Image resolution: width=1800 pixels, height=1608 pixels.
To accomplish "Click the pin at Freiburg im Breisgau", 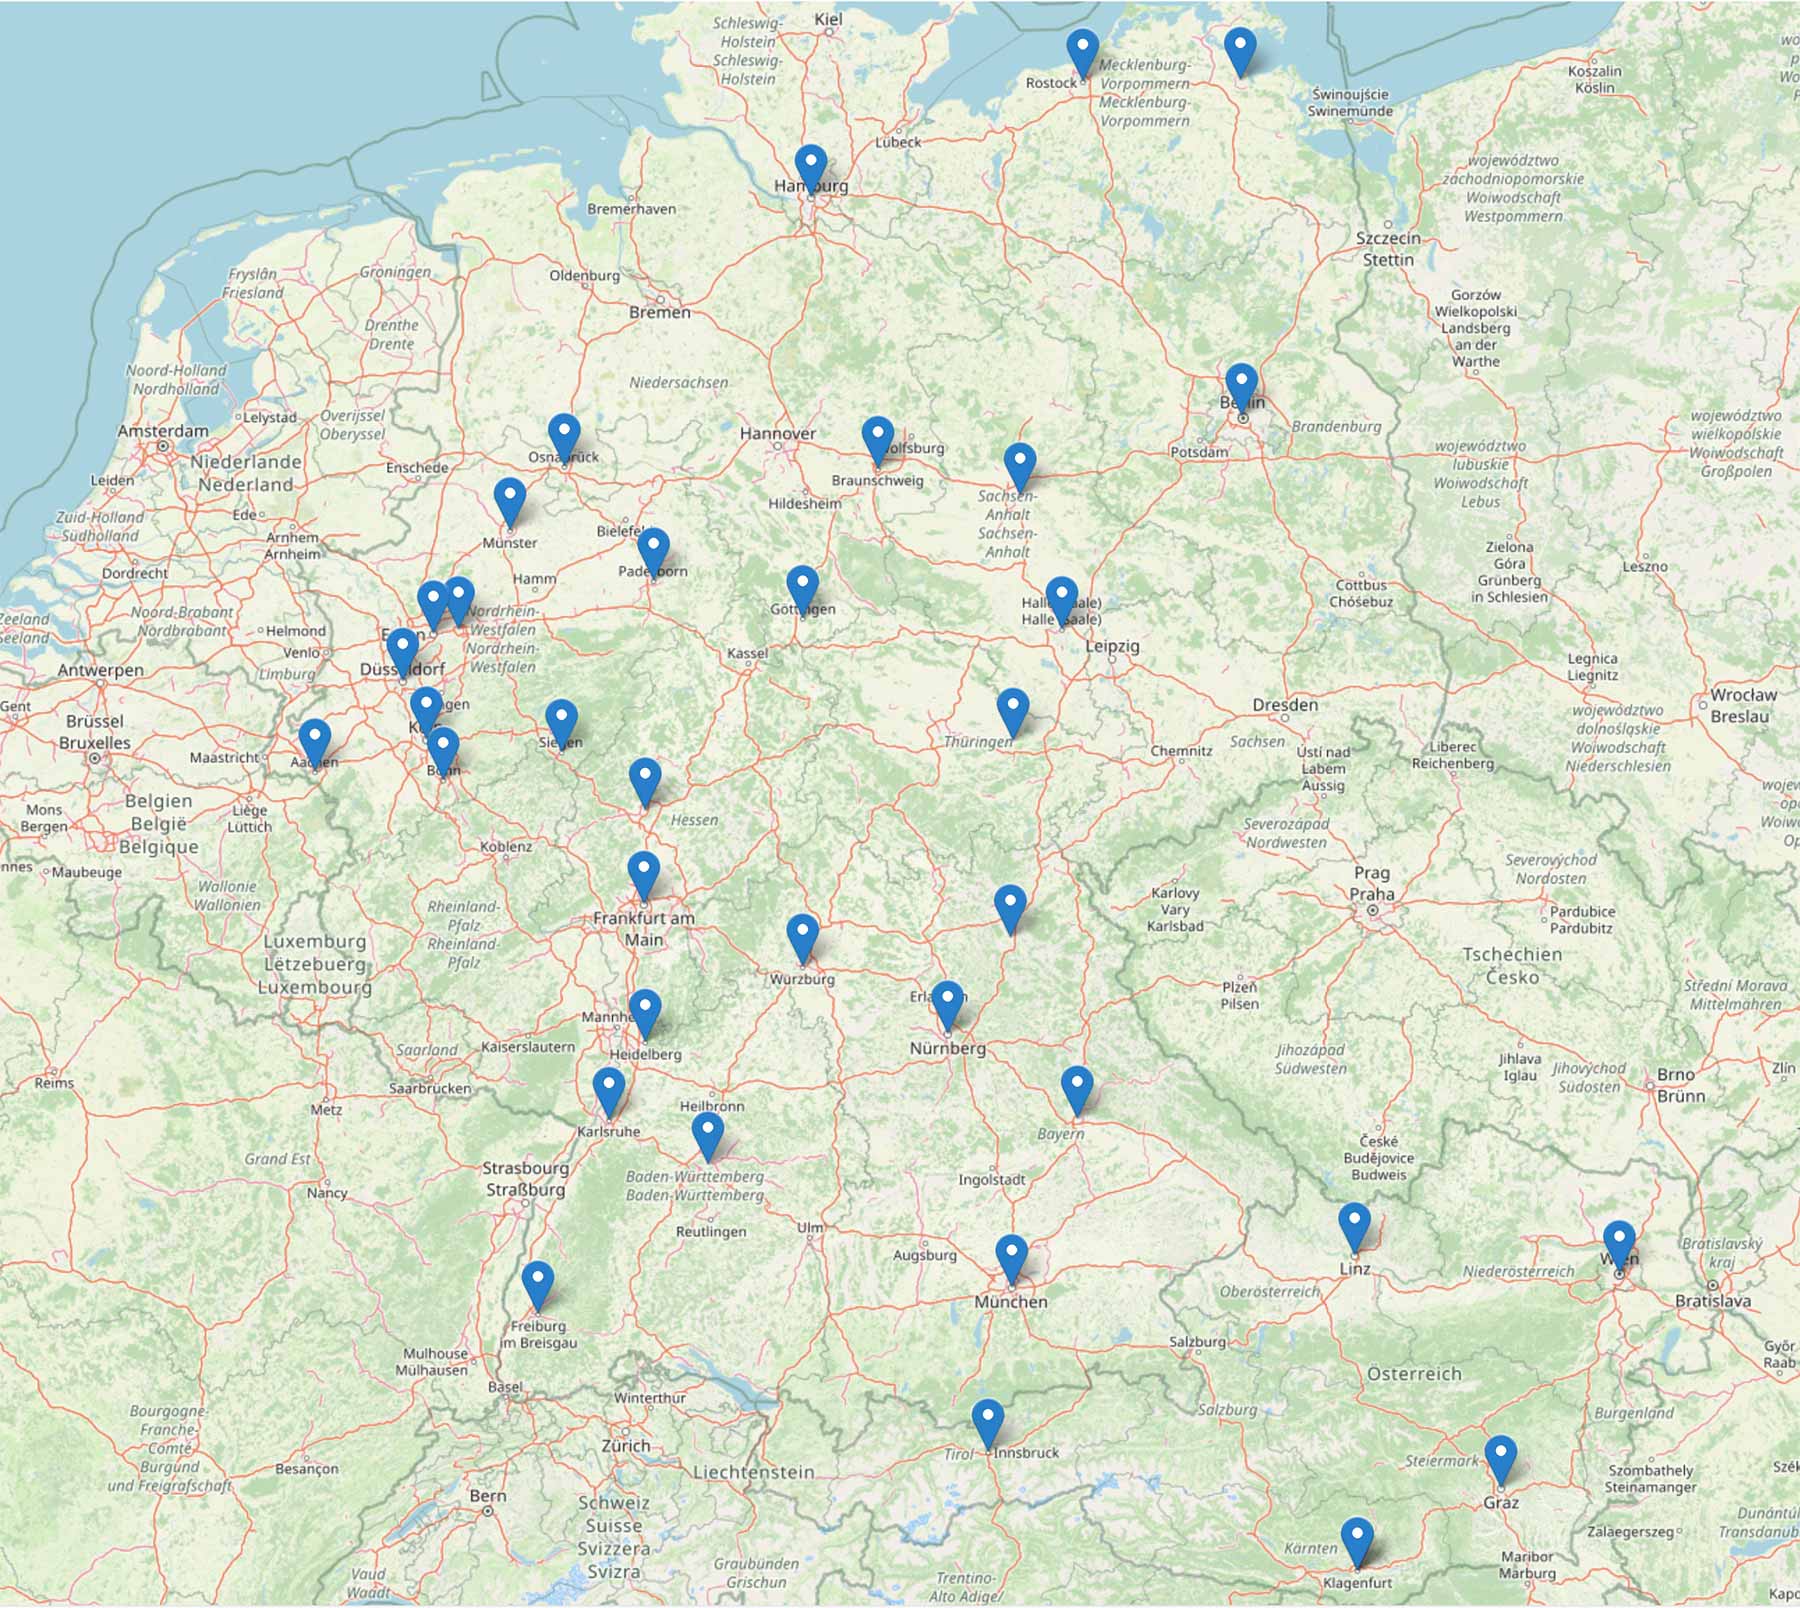I will tap(538, 1284).
